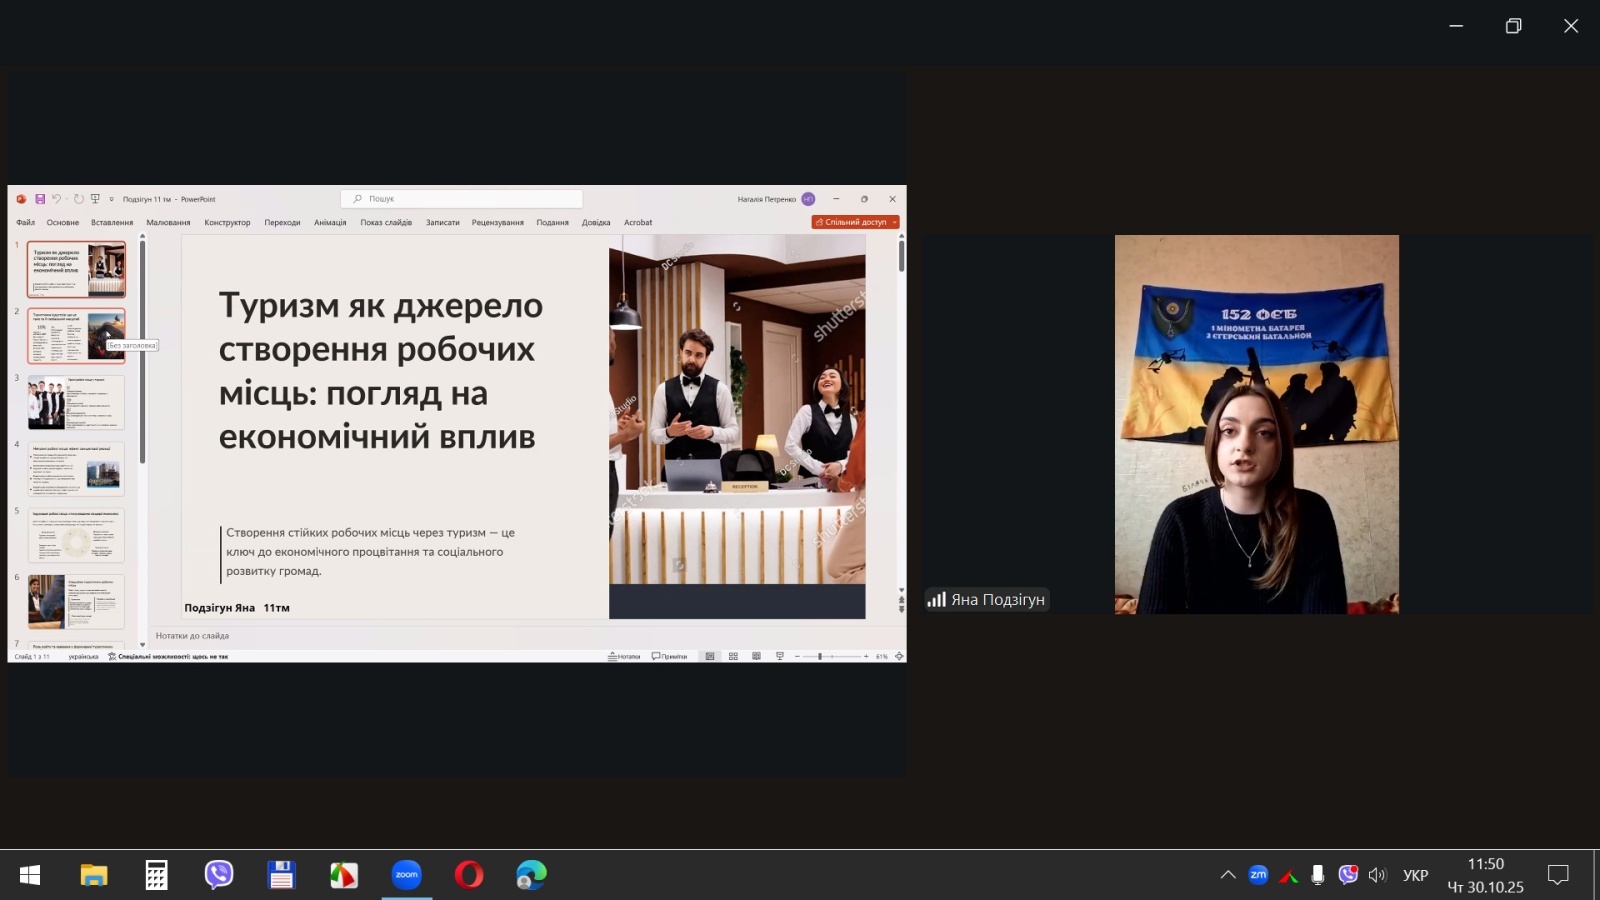
Task: Start slideshow from quick access toolbar icon
Action: pos(95,199)
